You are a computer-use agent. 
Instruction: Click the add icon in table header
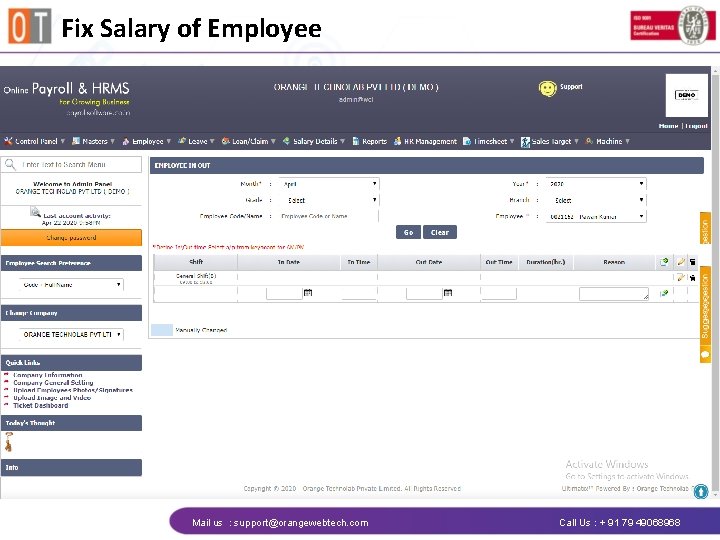point(664,262)
